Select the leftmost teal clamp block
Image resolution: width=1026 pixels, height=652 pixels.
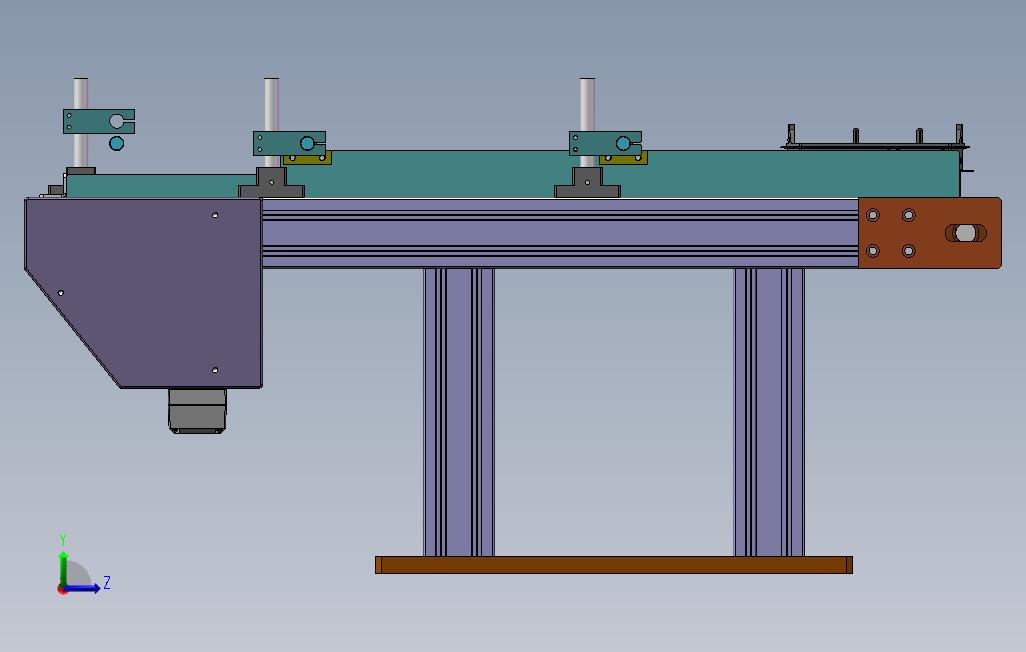tap(99, 121)
